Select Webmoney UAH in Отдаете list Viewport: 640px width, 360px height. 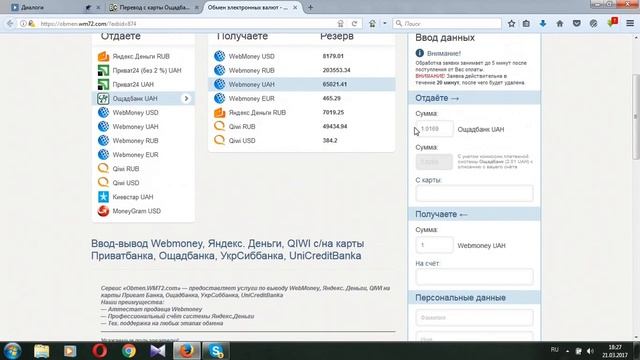[143, 127]
